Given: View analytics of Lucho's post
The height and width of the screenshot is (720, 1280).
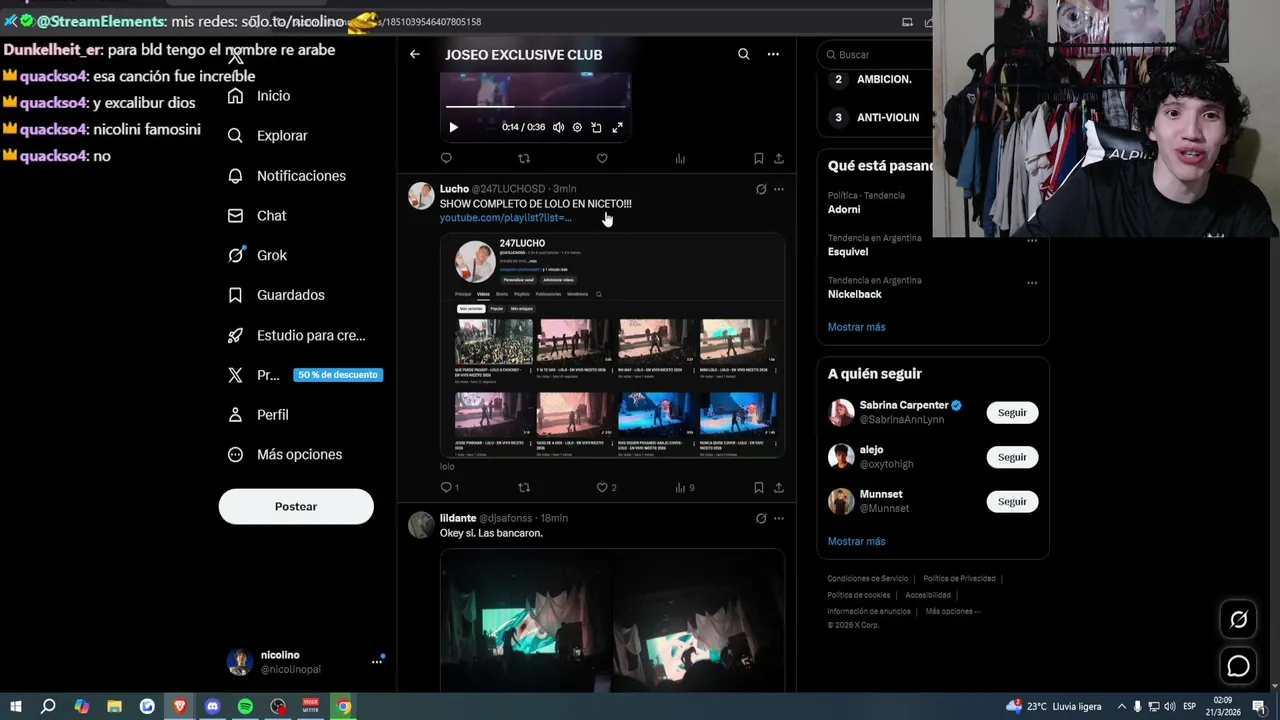Looking at the screenshot, I should (684, 487).
